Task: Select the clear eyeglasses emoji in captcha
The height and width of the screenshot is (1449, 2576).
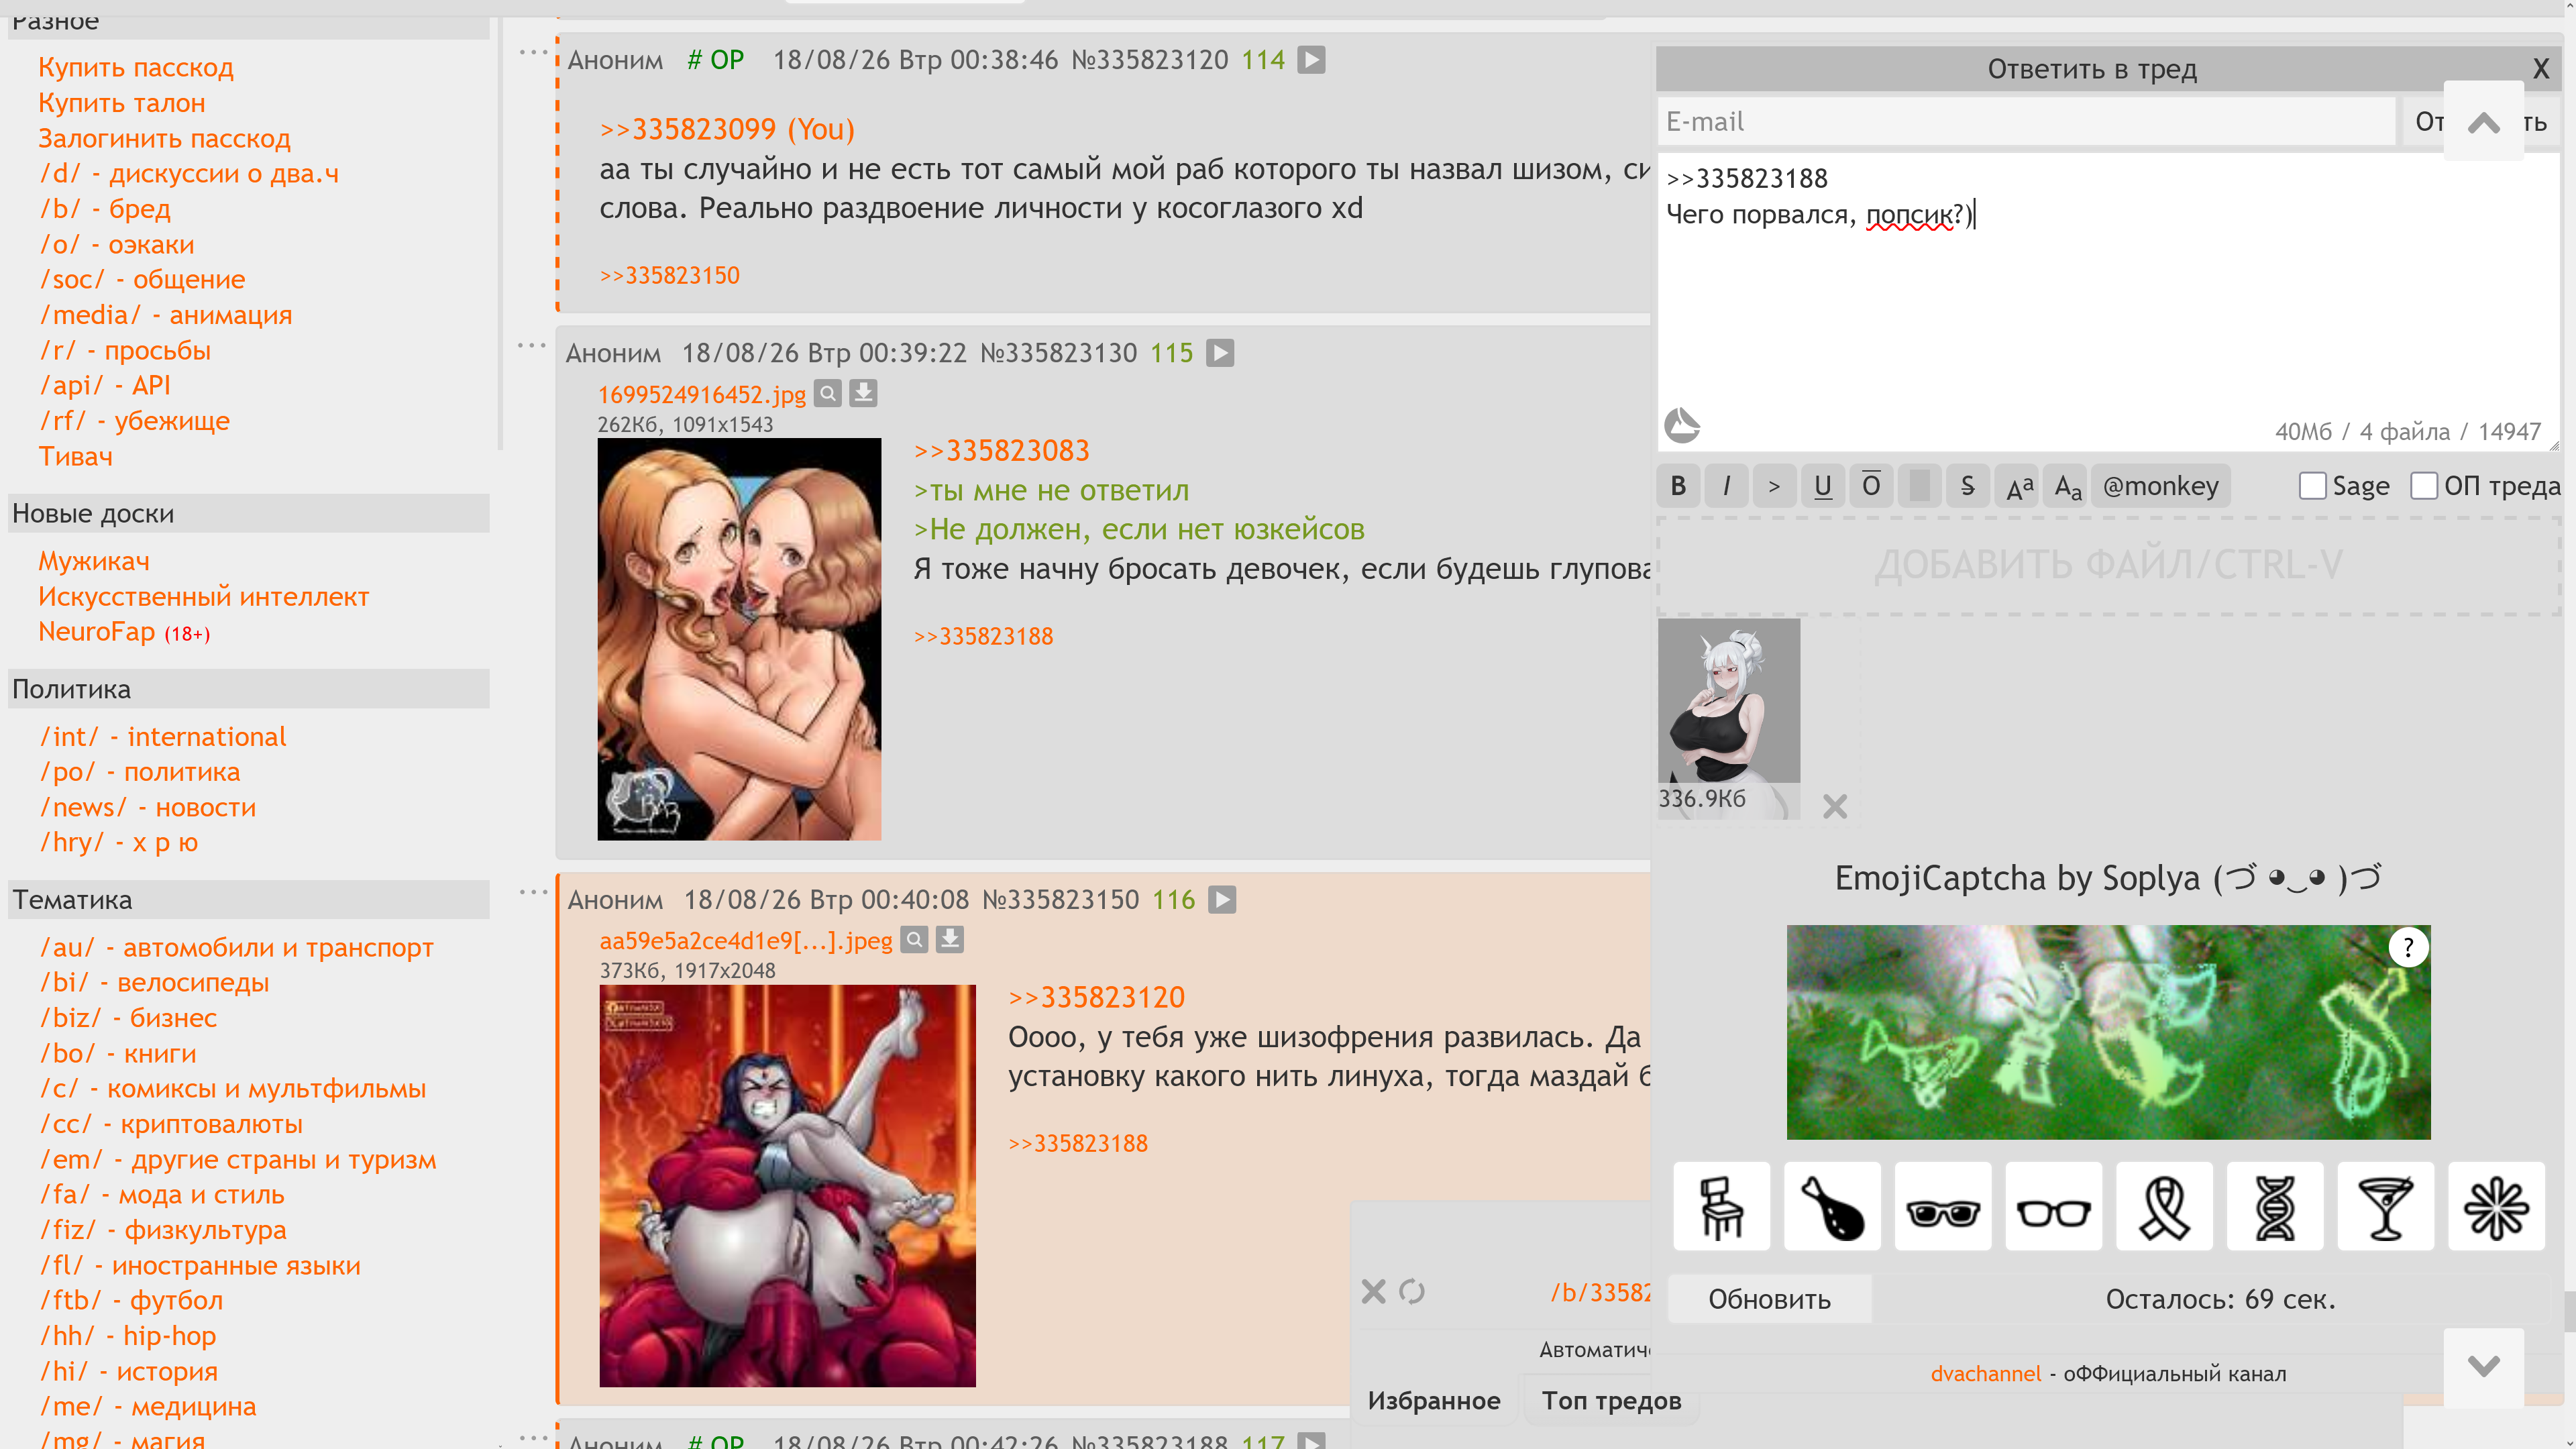Action: (x=2053, y=1206)
